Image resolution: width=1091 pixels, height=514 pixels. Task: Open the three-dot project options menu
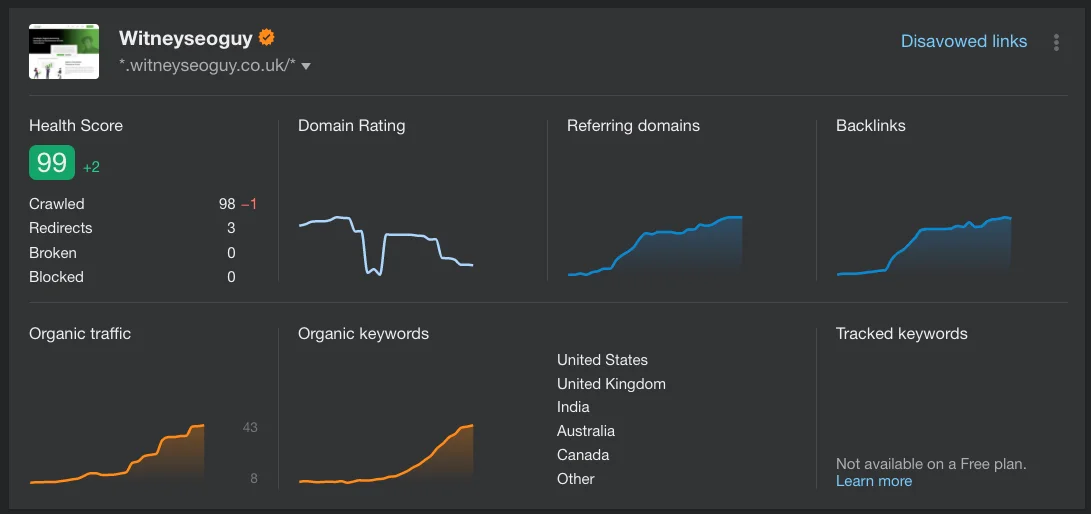click(x=1056, y=42)
